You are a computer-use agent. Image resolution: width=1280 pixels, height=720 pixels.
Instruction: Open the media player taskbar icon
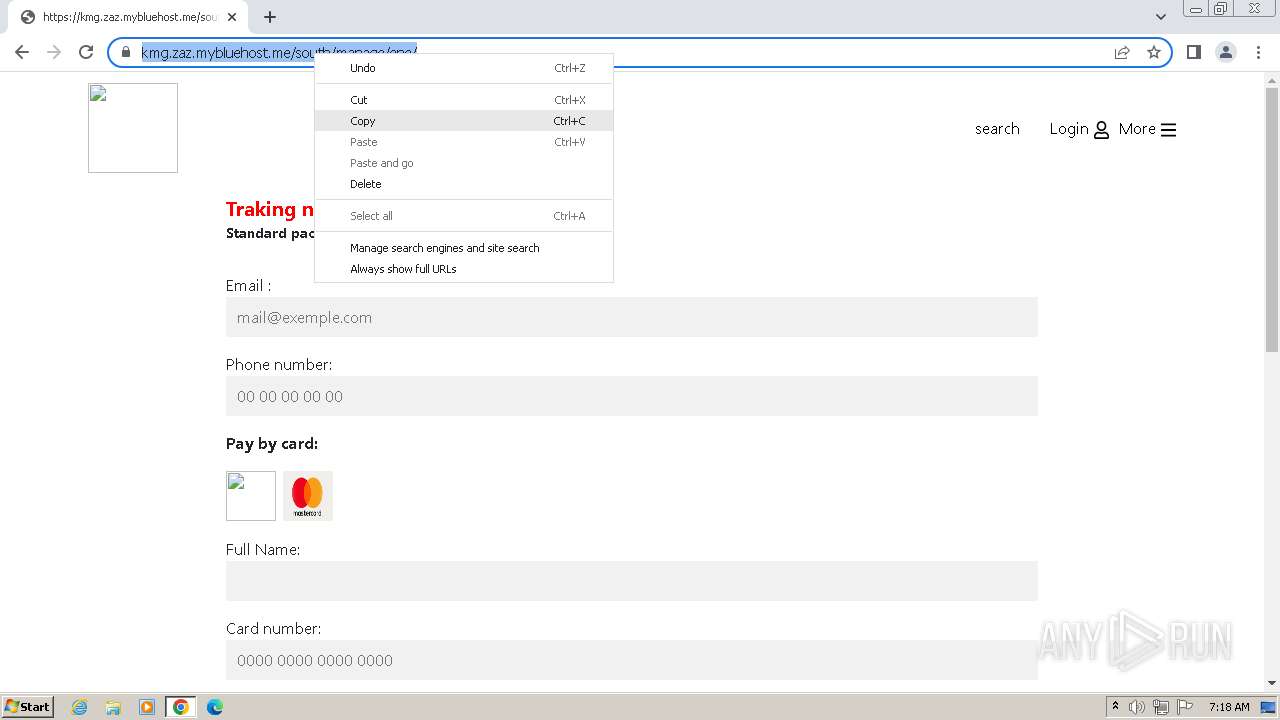tap(147, 707)
